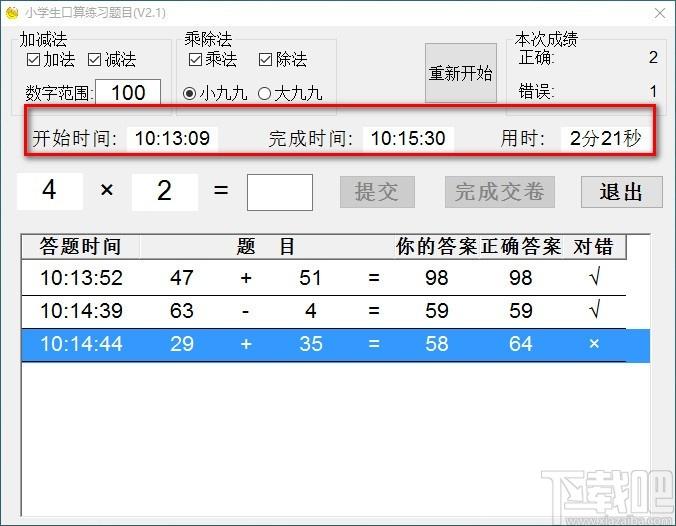Toggle the 除法 checkbox
676x526 pixels.
[283, 59]
